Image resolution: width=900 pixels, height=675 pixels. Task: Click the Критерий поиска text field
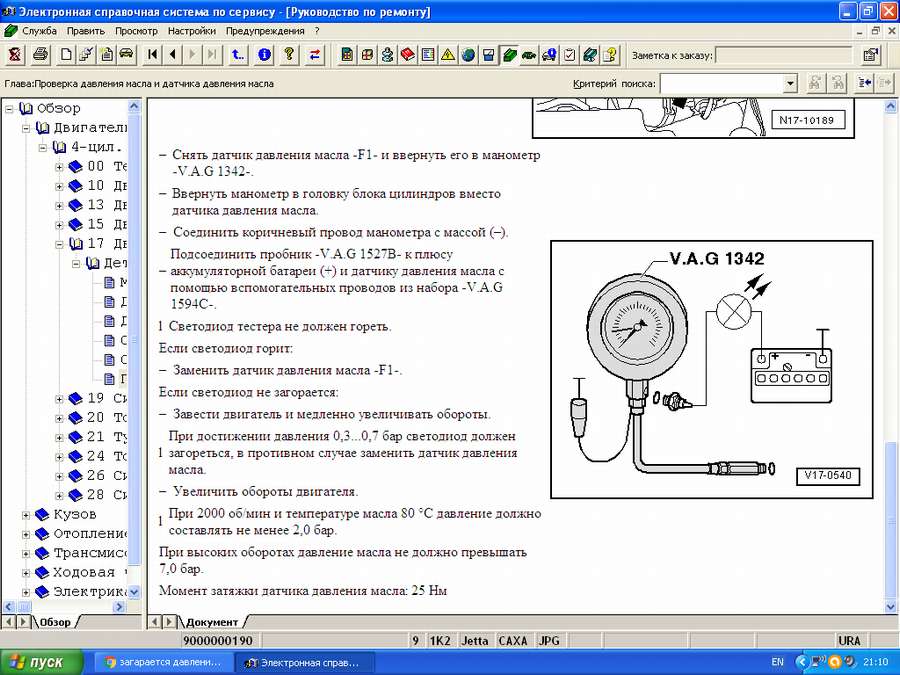(722, 84)
